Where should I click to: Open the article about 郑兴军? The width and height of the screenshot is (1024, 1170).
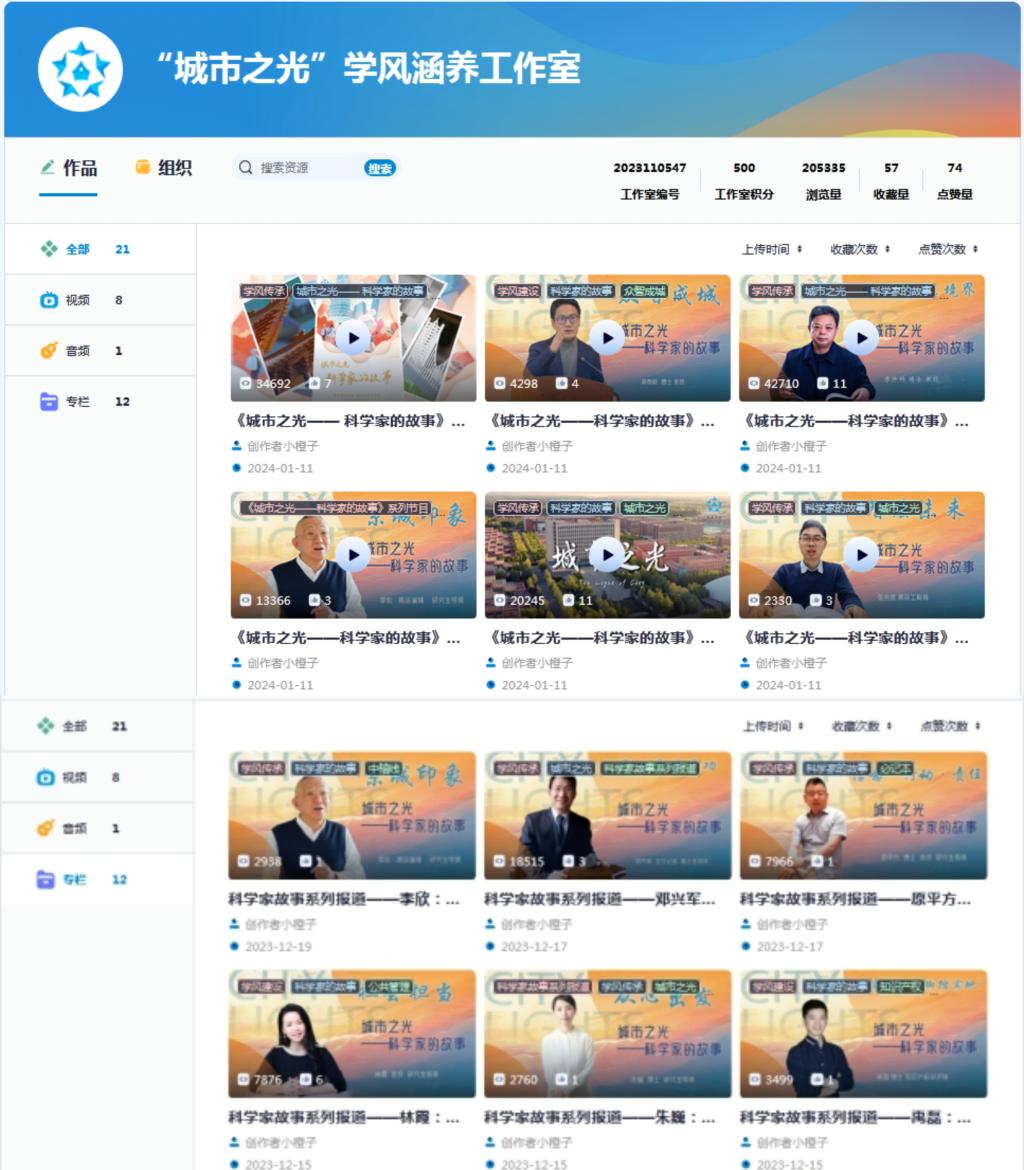pos(600,899)
